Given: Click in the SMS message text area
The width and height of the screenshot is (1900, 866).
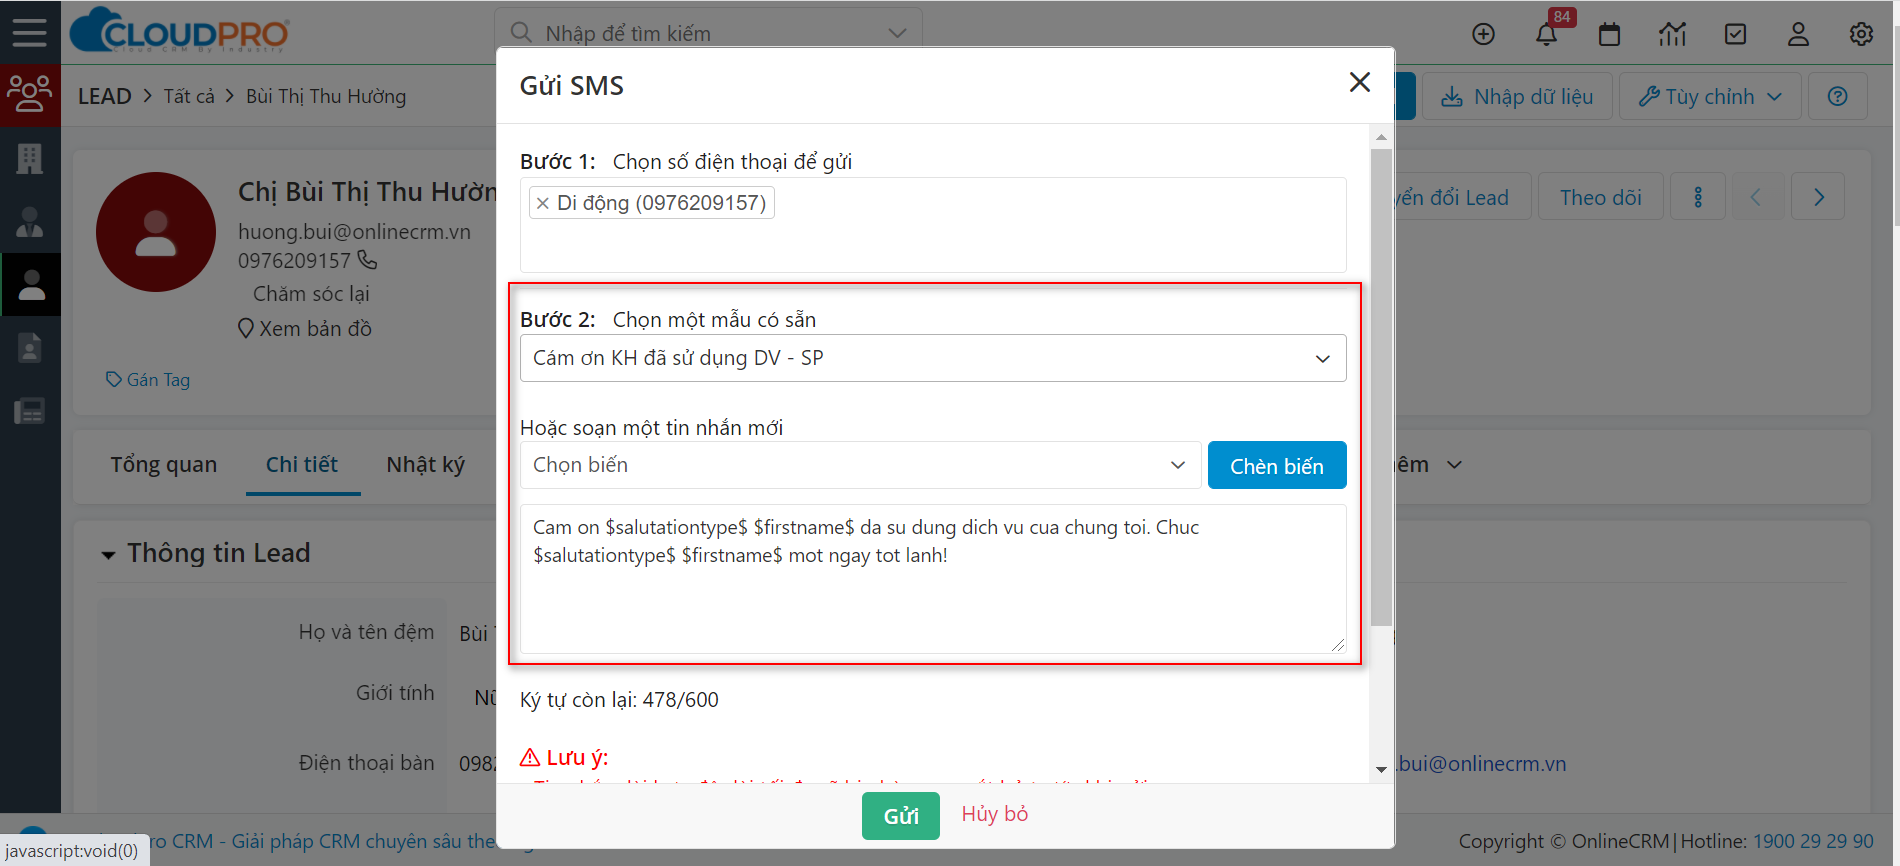Looking at the screenshot, I should point(933,579).
